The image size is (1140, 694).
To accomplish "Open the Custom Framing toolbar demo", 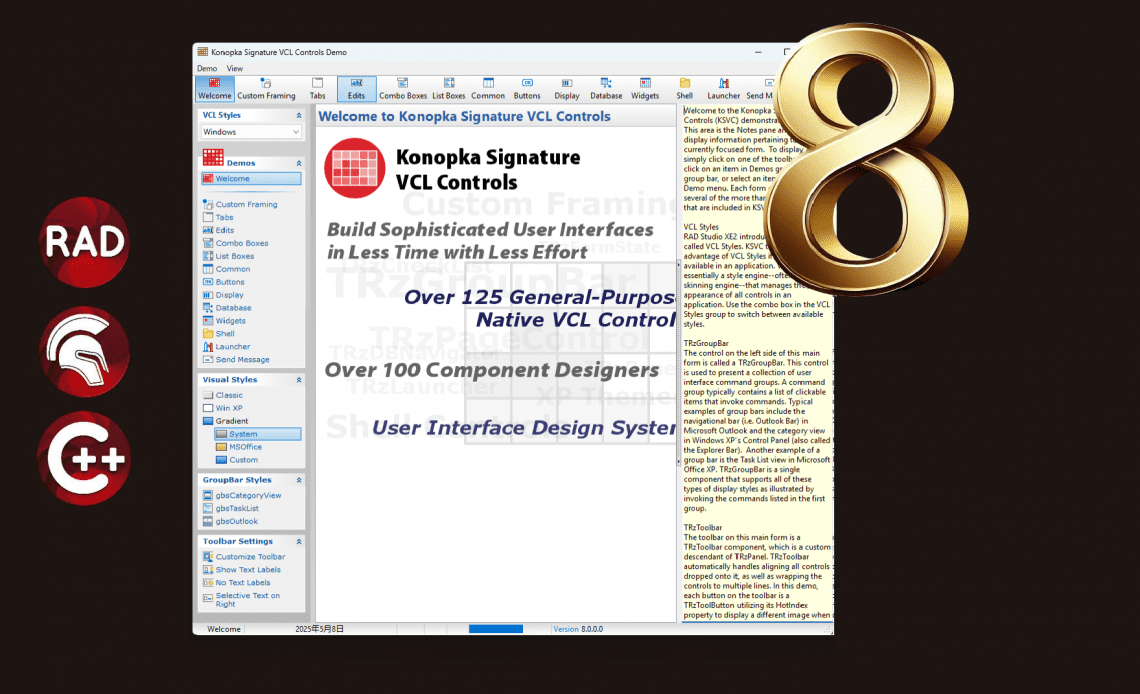I will click(x=266, y=89).
